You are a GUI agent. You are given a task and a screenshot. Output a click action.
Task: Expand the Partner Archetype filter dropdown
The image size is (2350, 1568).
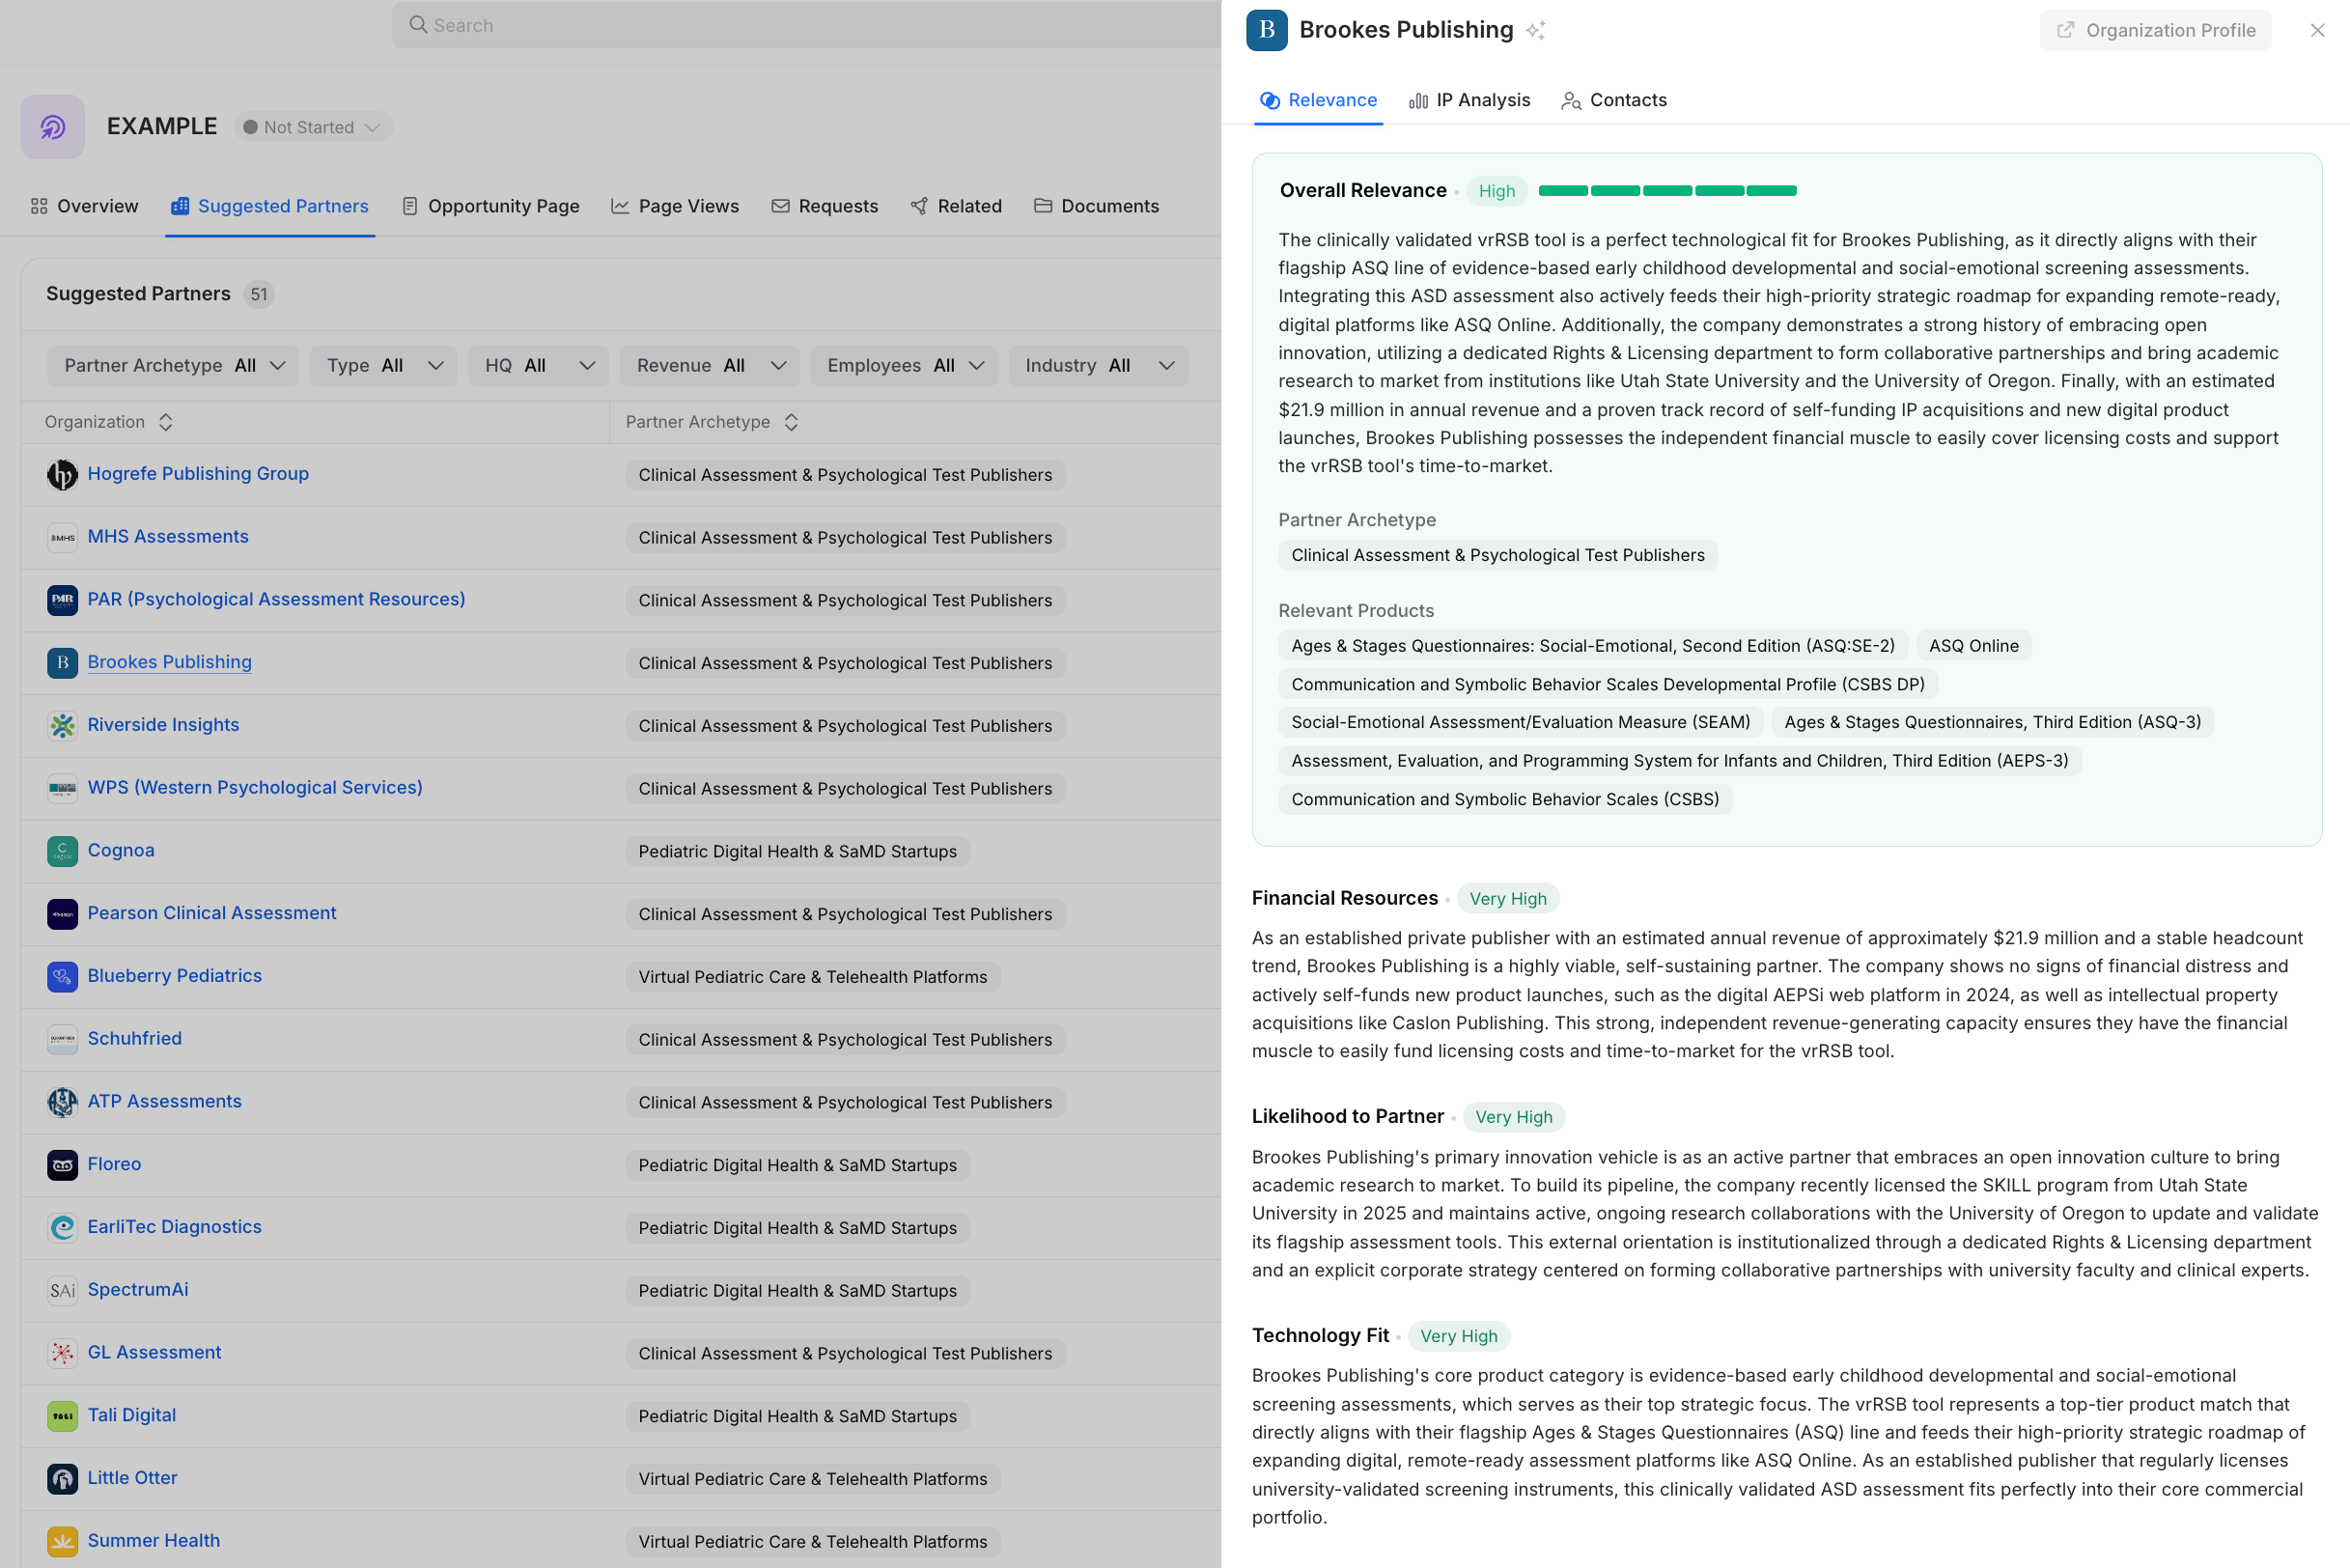pyautogui.click(x=172, y=365)
